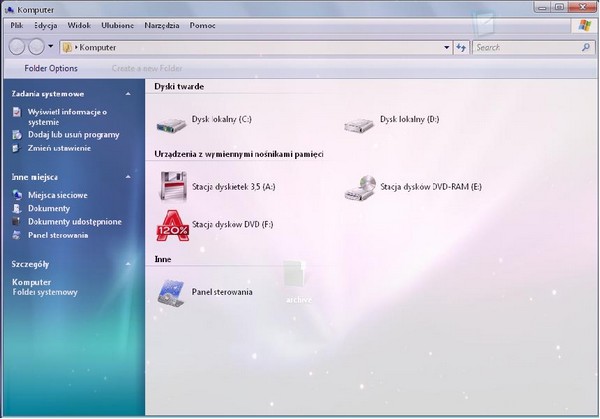Click into the Search input field
The height and width of the screenshot is (419, 600).
525,47
